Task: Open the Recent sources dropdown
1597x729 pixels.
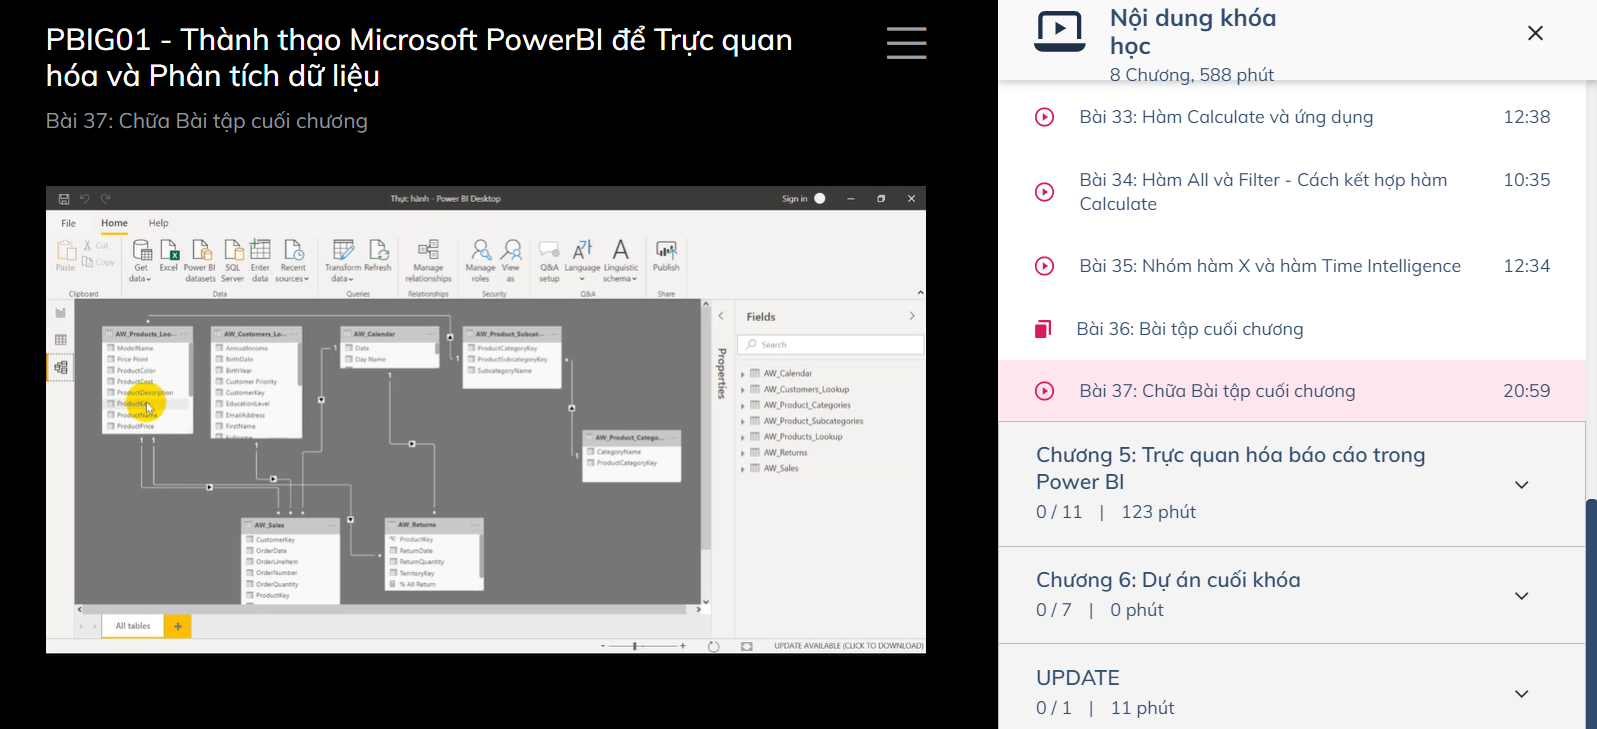Action: (293, 260)
